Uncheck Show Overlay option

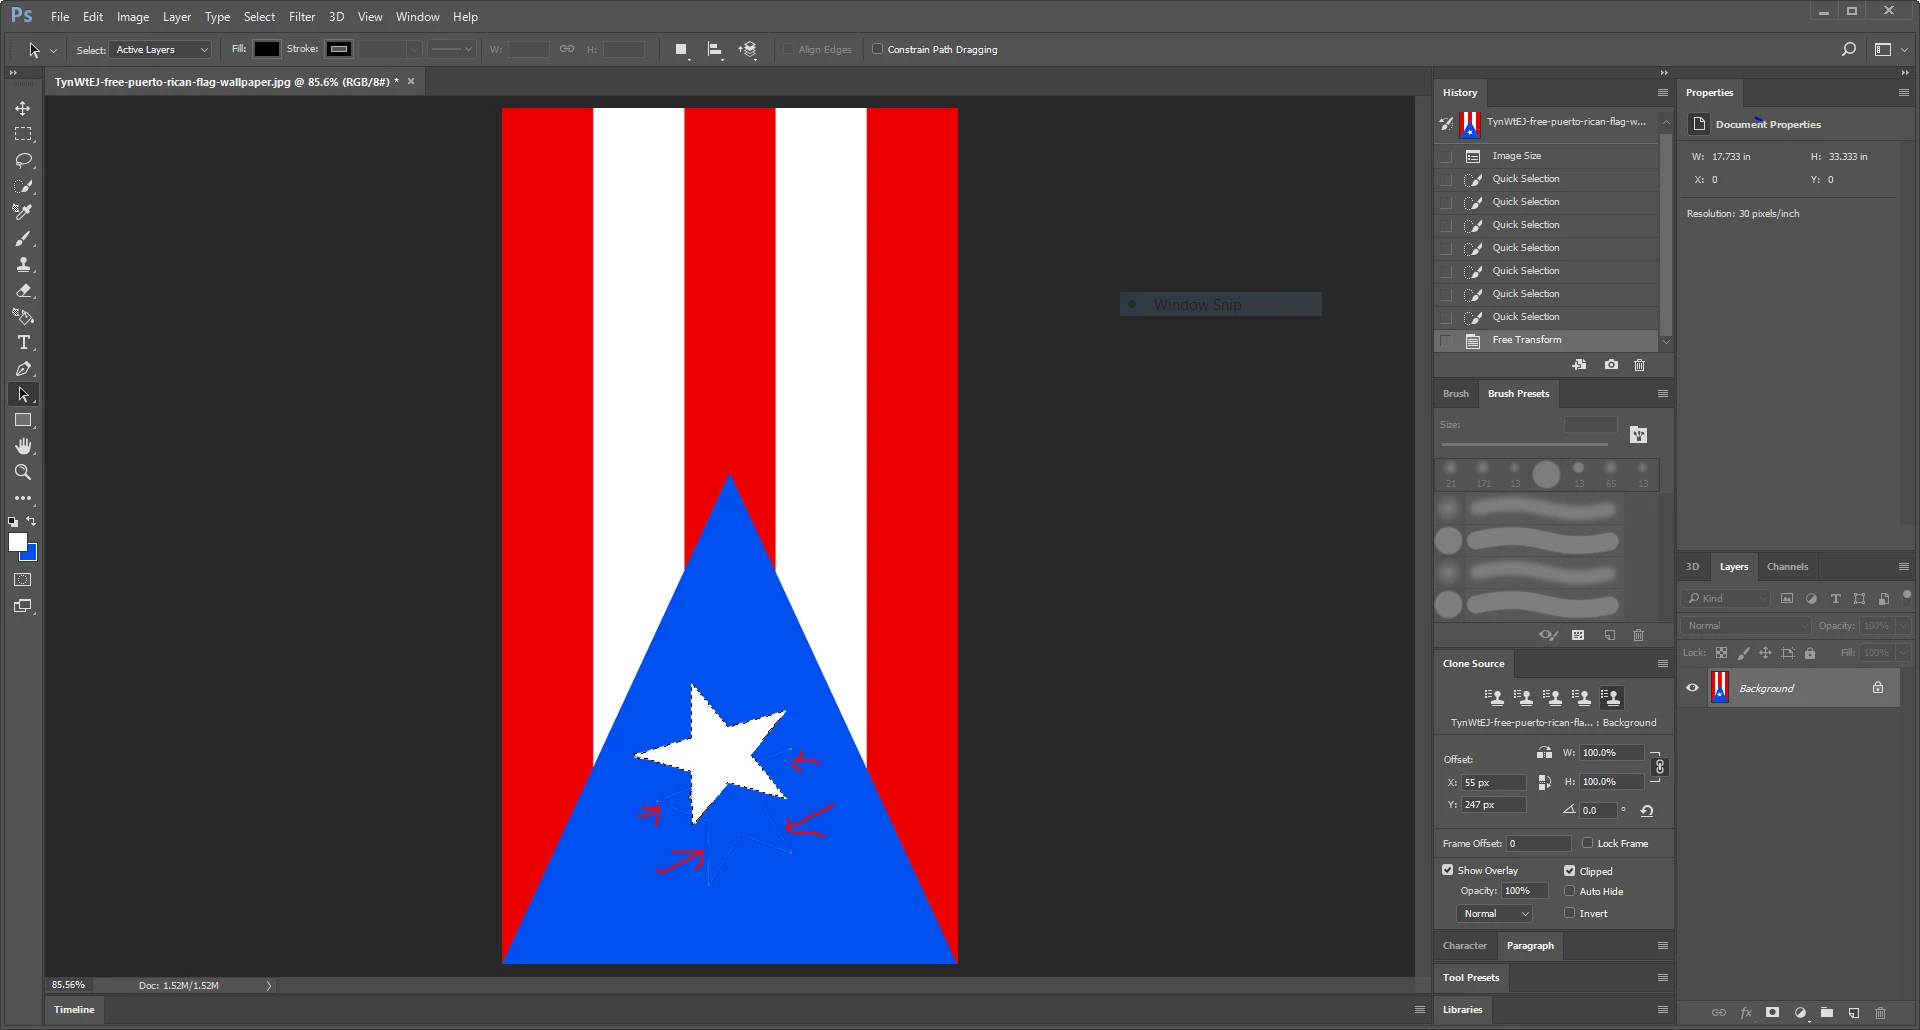coord(1447,870)
